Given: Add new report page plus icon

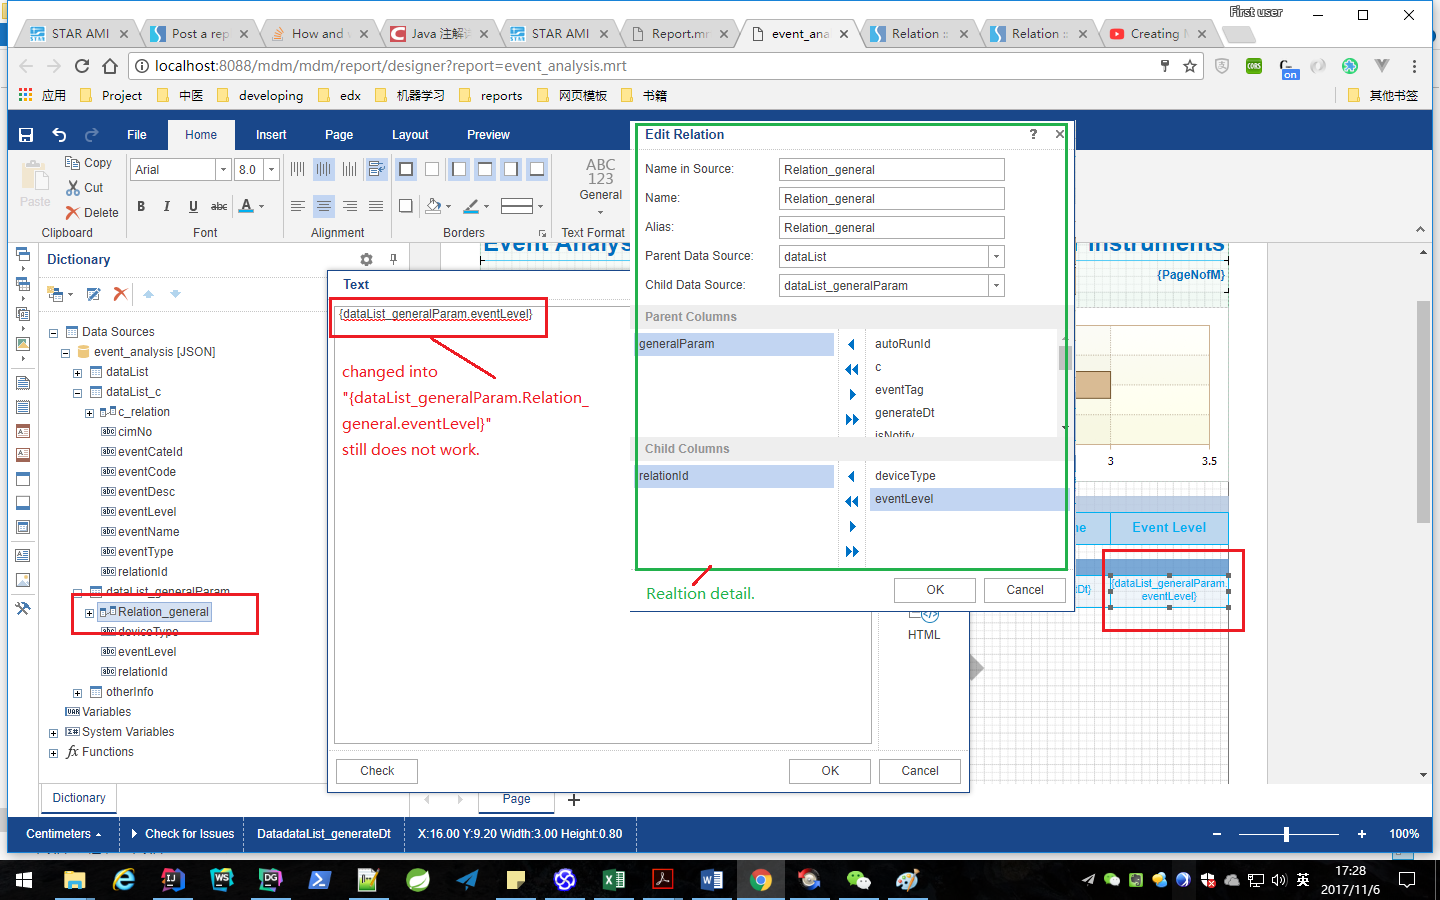Looking at the screenshot, I should pyautogui.click(x=574, y=800).
